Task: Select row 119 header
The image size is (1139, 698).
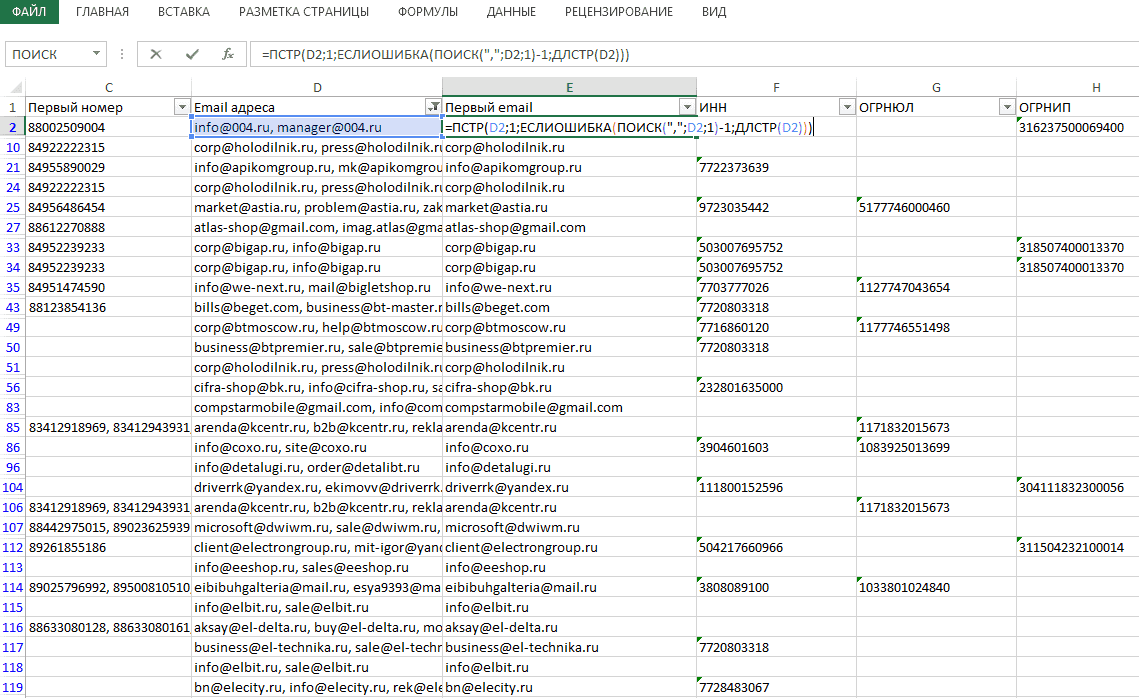Action: click(13, 687)
